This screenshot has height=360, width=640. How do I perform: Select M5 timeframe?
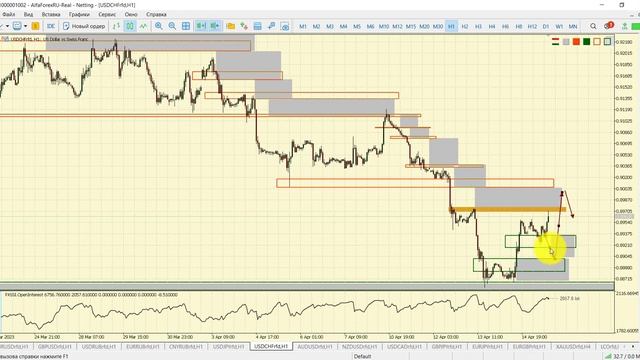(x=357, y=26)
